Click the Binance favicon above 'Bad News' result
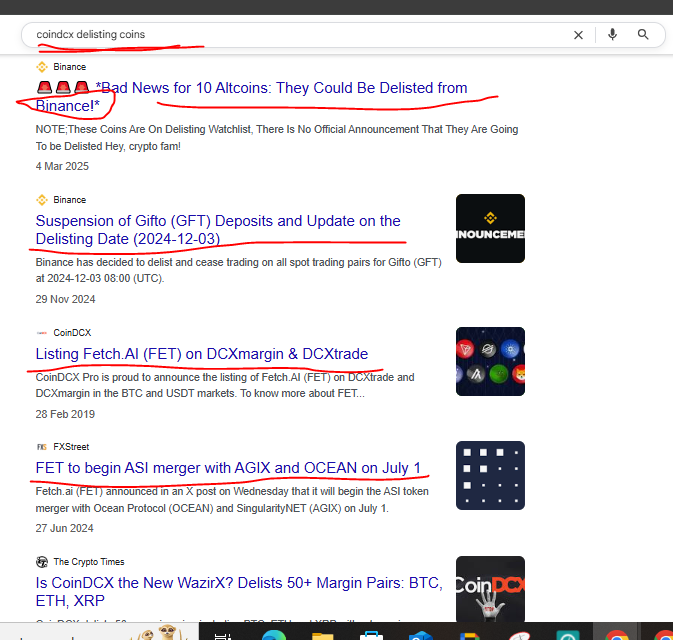 coord(42,67)
